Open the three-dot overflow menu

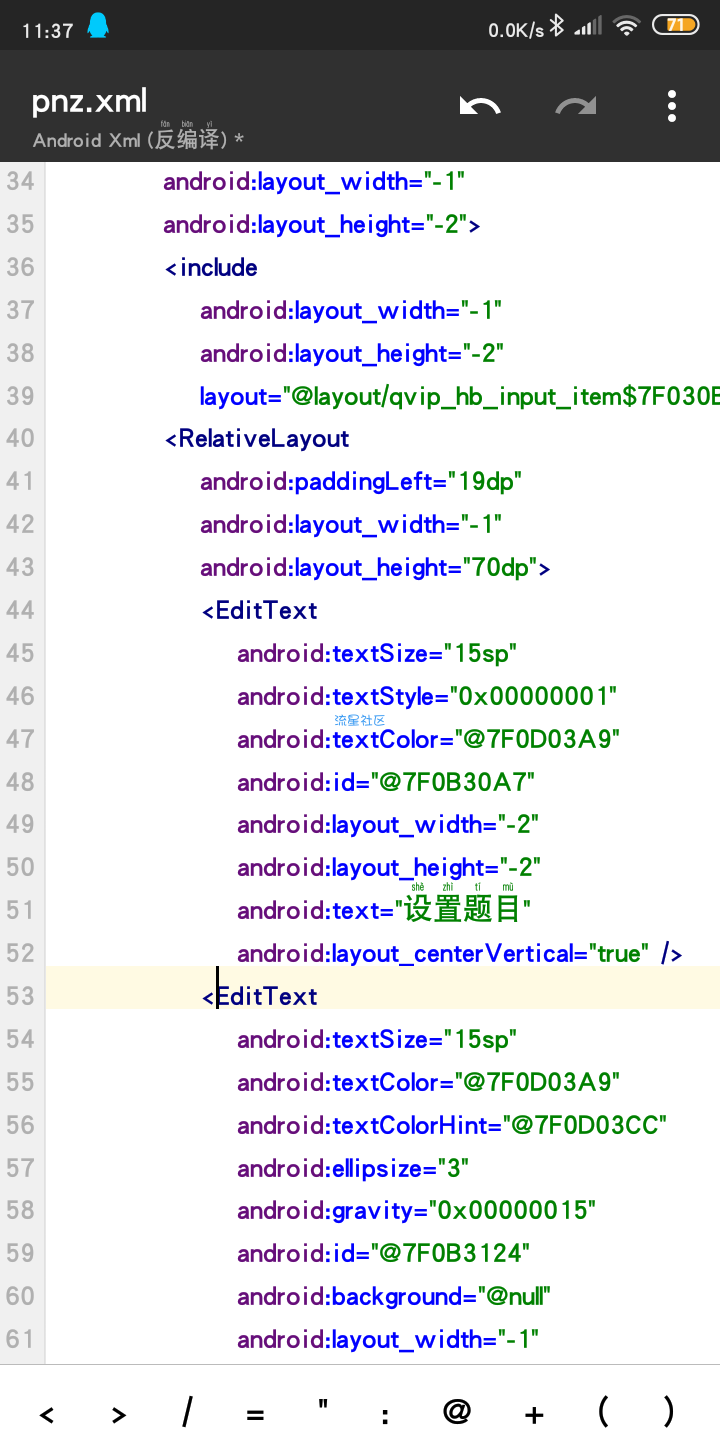[x=671, y=106]
